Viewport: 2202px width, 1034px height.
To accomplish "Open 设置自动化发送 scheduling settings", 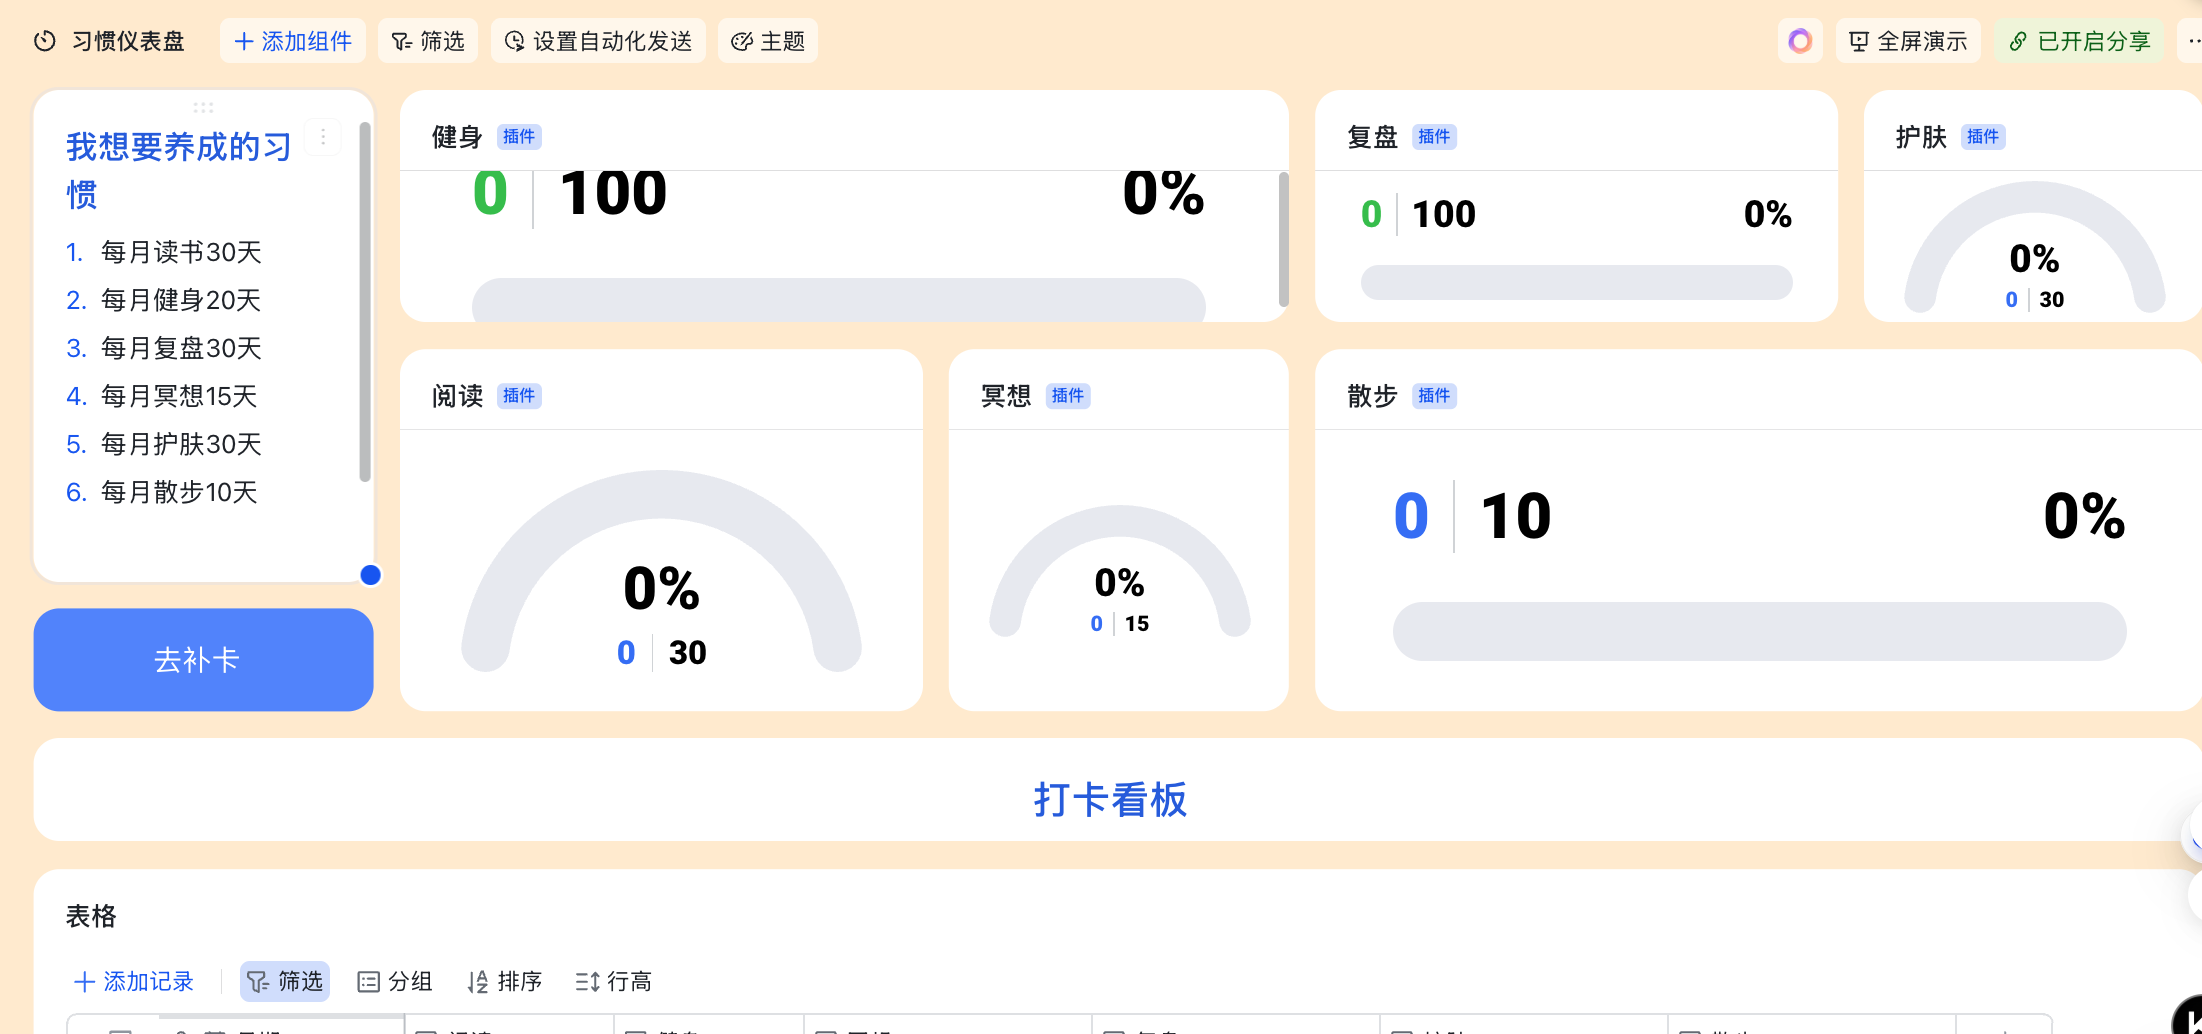I will tap(598, 41).
